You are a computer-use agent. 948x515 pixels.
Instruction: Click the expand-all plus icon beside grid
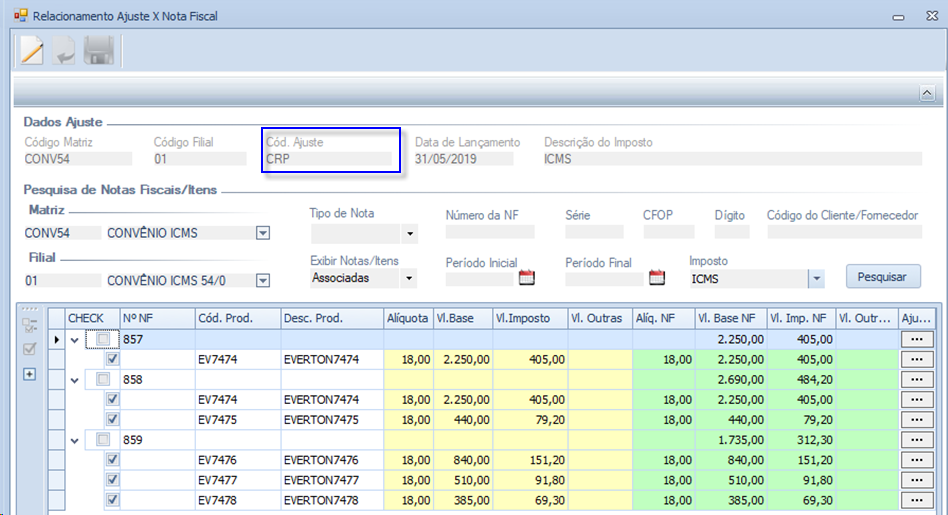29,374
